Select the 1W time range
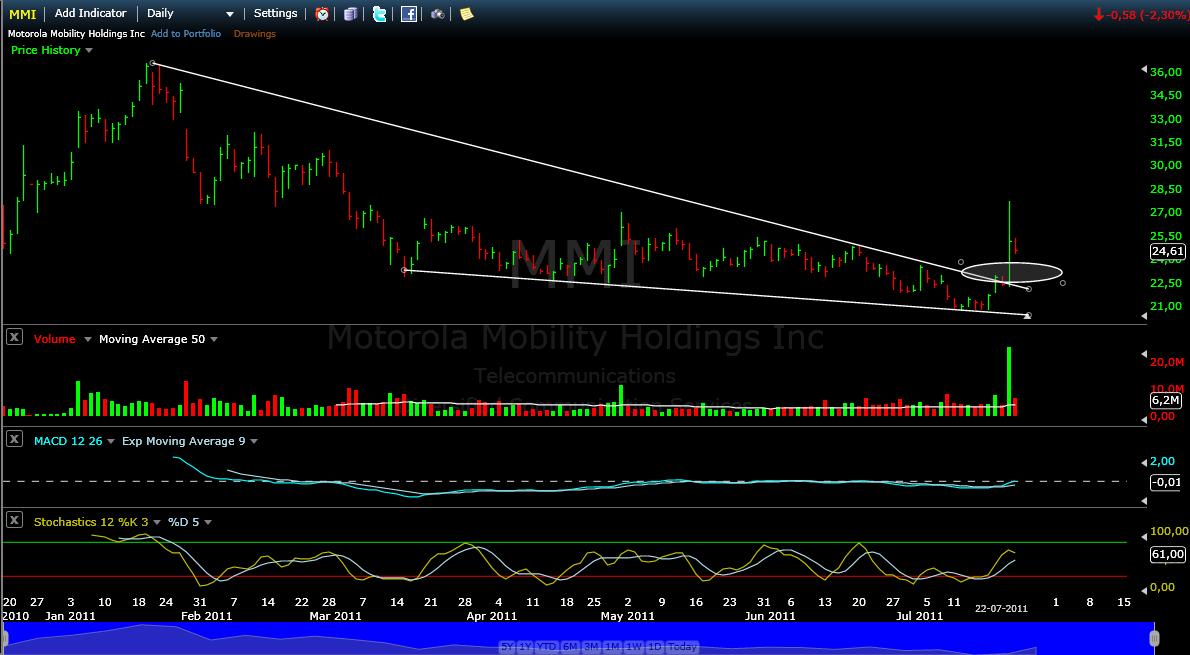The height and width of the screenshot is (655, 1190). (x=634, y=647)
